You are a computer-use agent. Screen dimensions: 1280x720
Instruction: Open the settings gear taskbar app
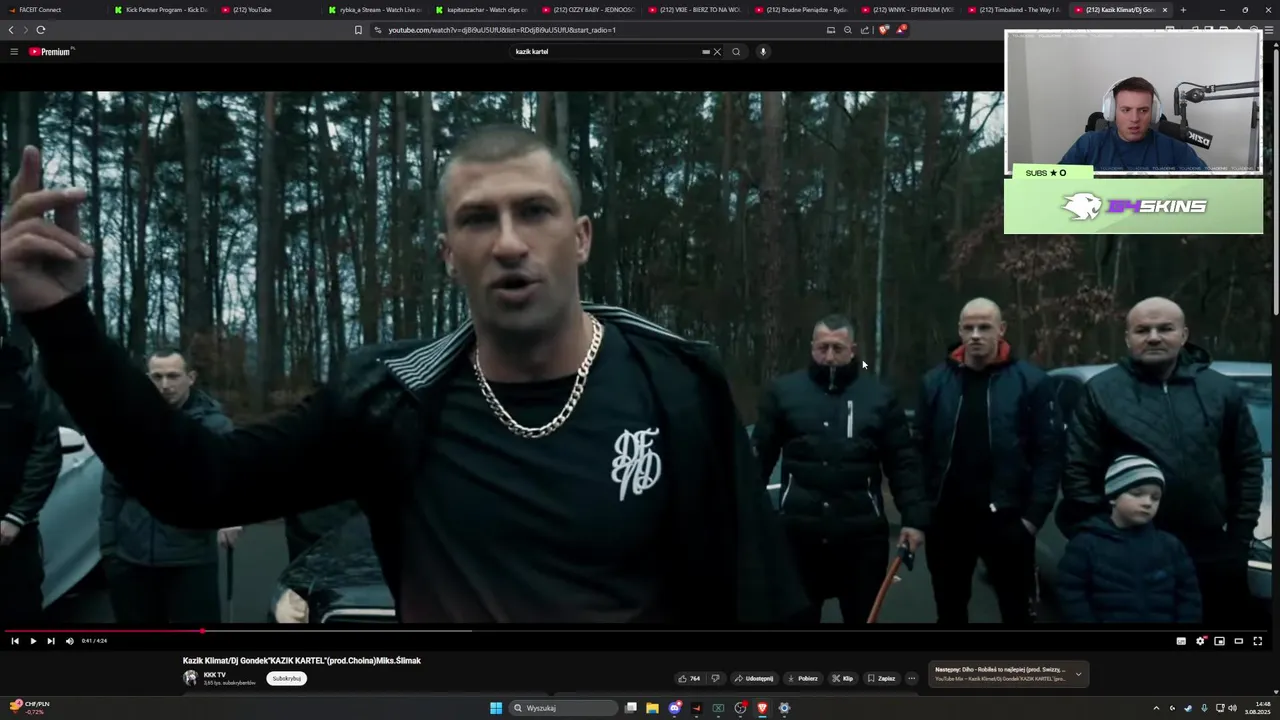click(784, 708)
